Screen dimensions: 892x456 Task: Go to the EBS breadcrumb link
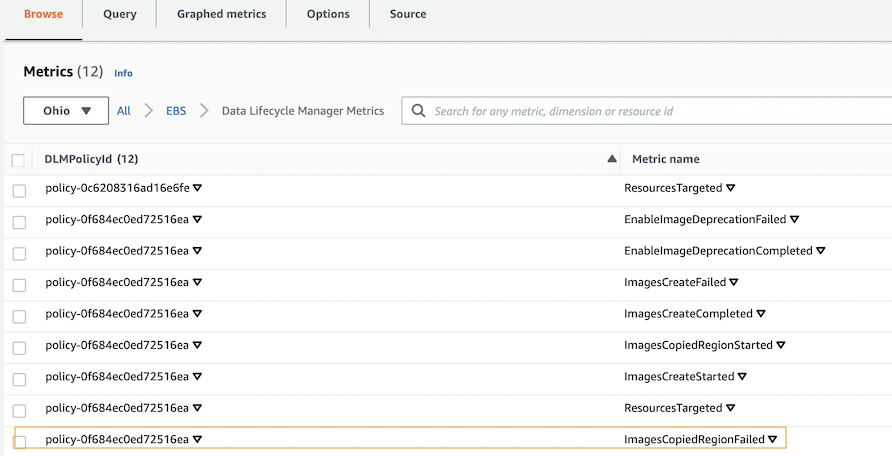pyautogui.click(x=176, y=111)
